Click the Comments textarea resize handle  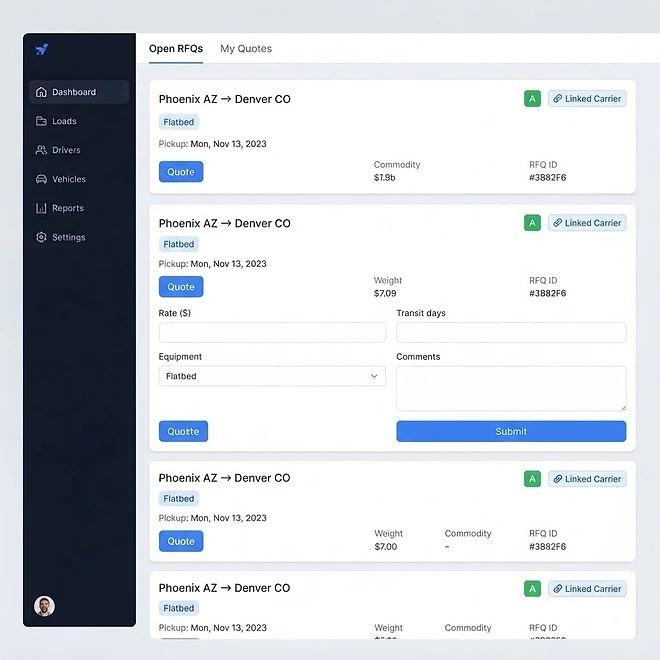click(x=623, y=407)
